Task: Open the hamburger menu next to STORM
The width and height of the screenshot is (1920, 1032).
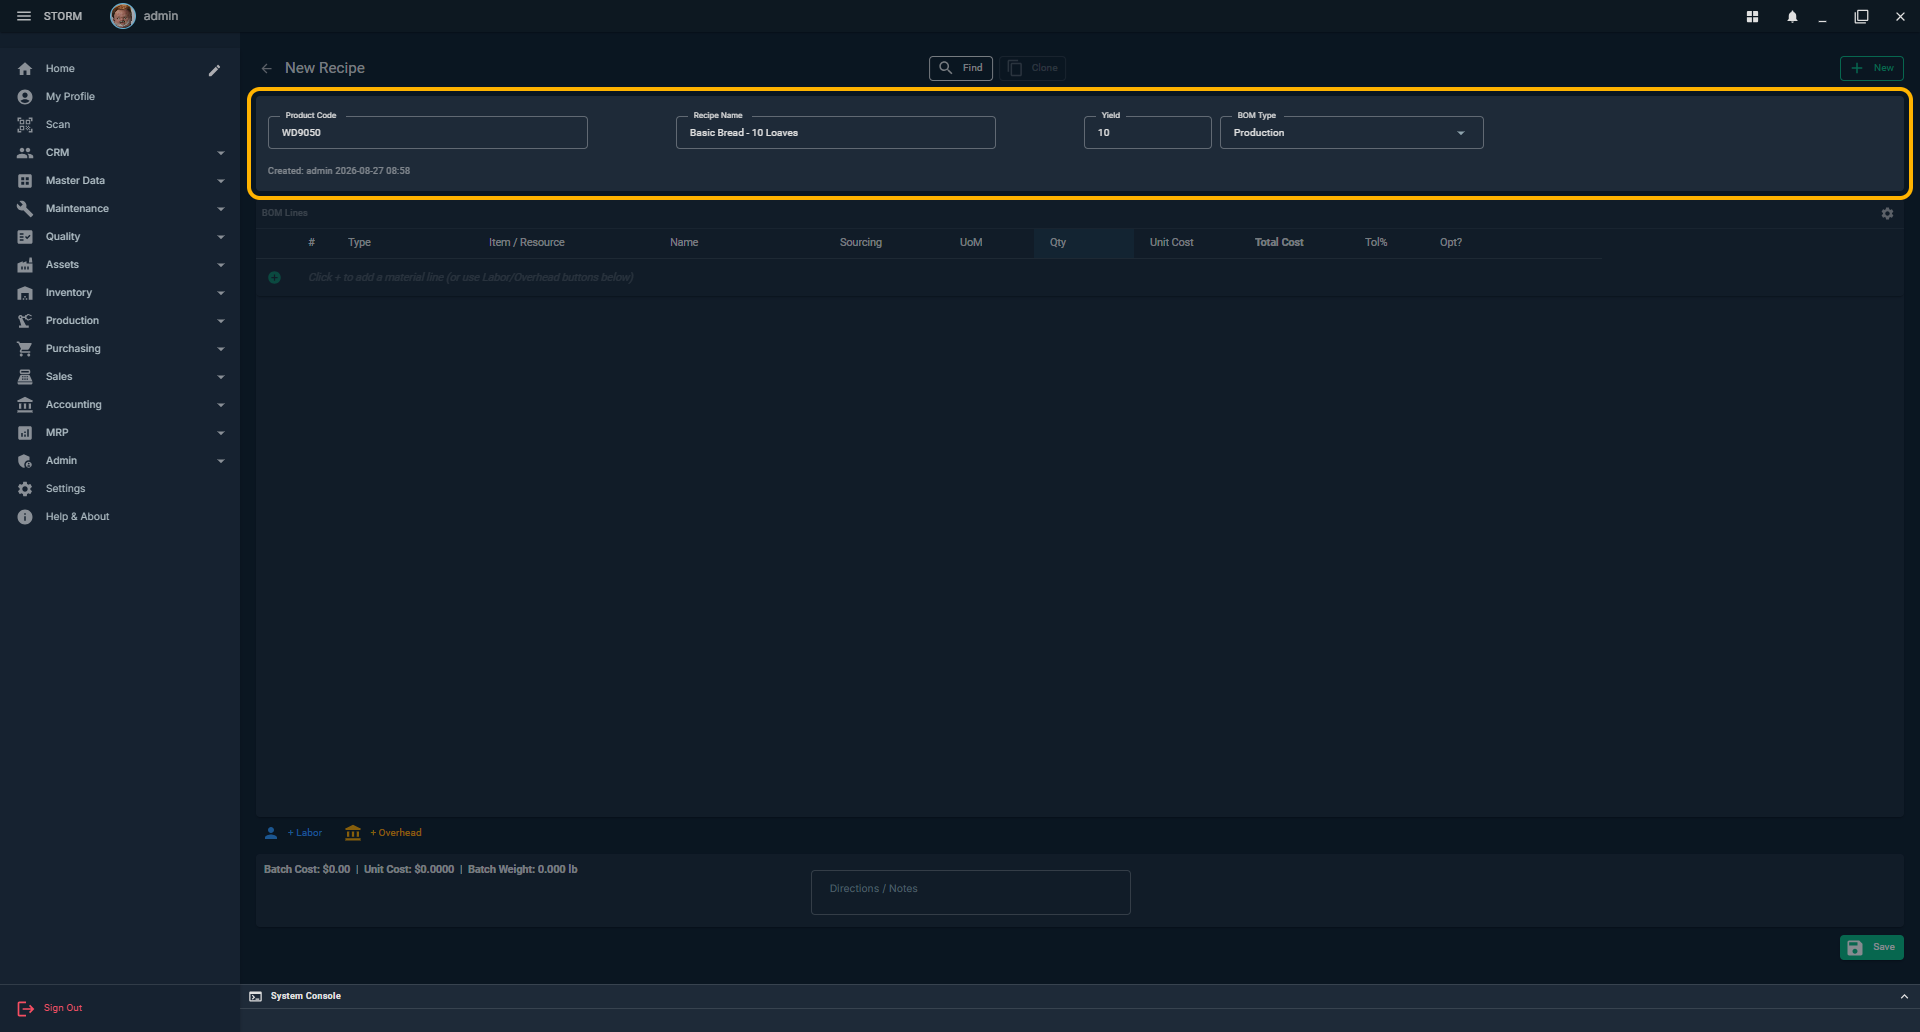Action: point(24,16)
